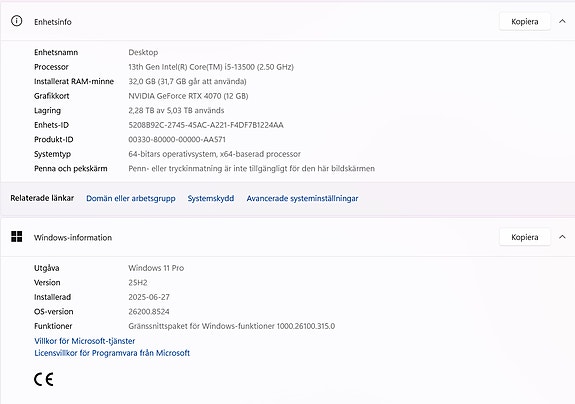Click the Funktioner label

pyautogui.click(x=53, y=326)
